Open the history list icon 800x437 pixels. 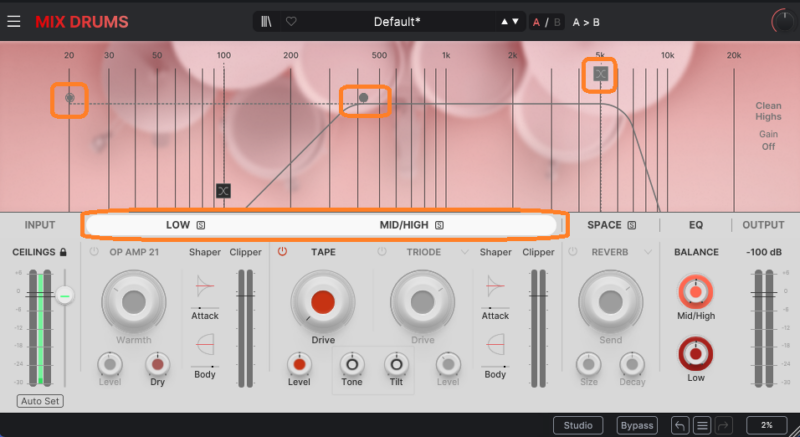pyautogui.click(x=703, y=425)
